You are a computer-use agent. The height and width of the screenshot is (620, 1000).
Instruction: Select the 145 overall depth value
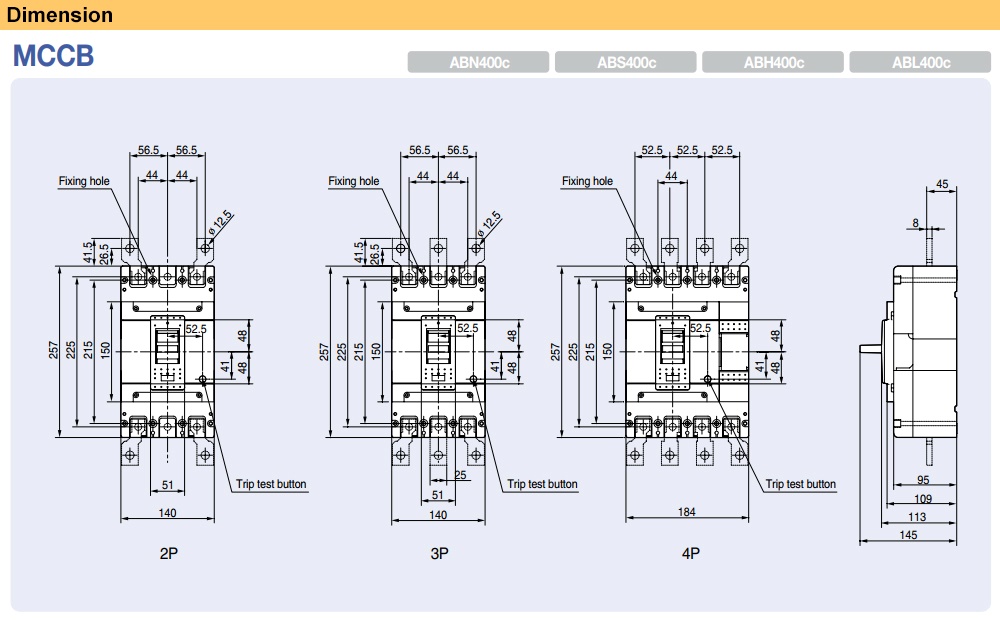(908, 535)
